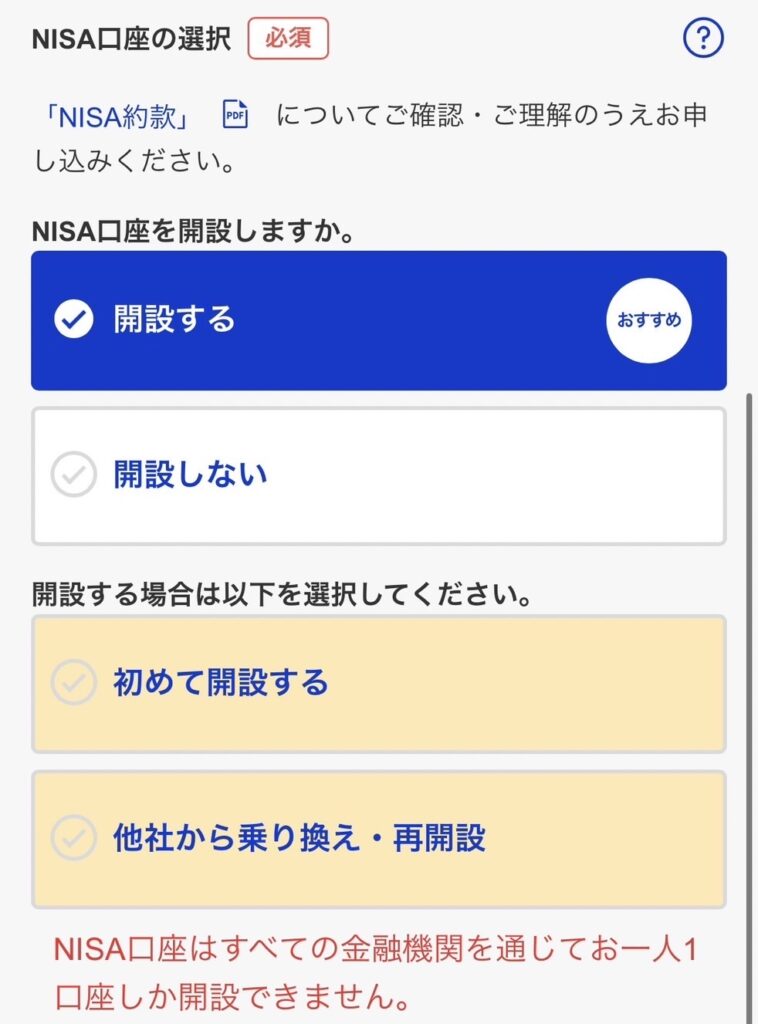
Task: Click empty blue area of 開設する card
Action: tap(420, 320)
